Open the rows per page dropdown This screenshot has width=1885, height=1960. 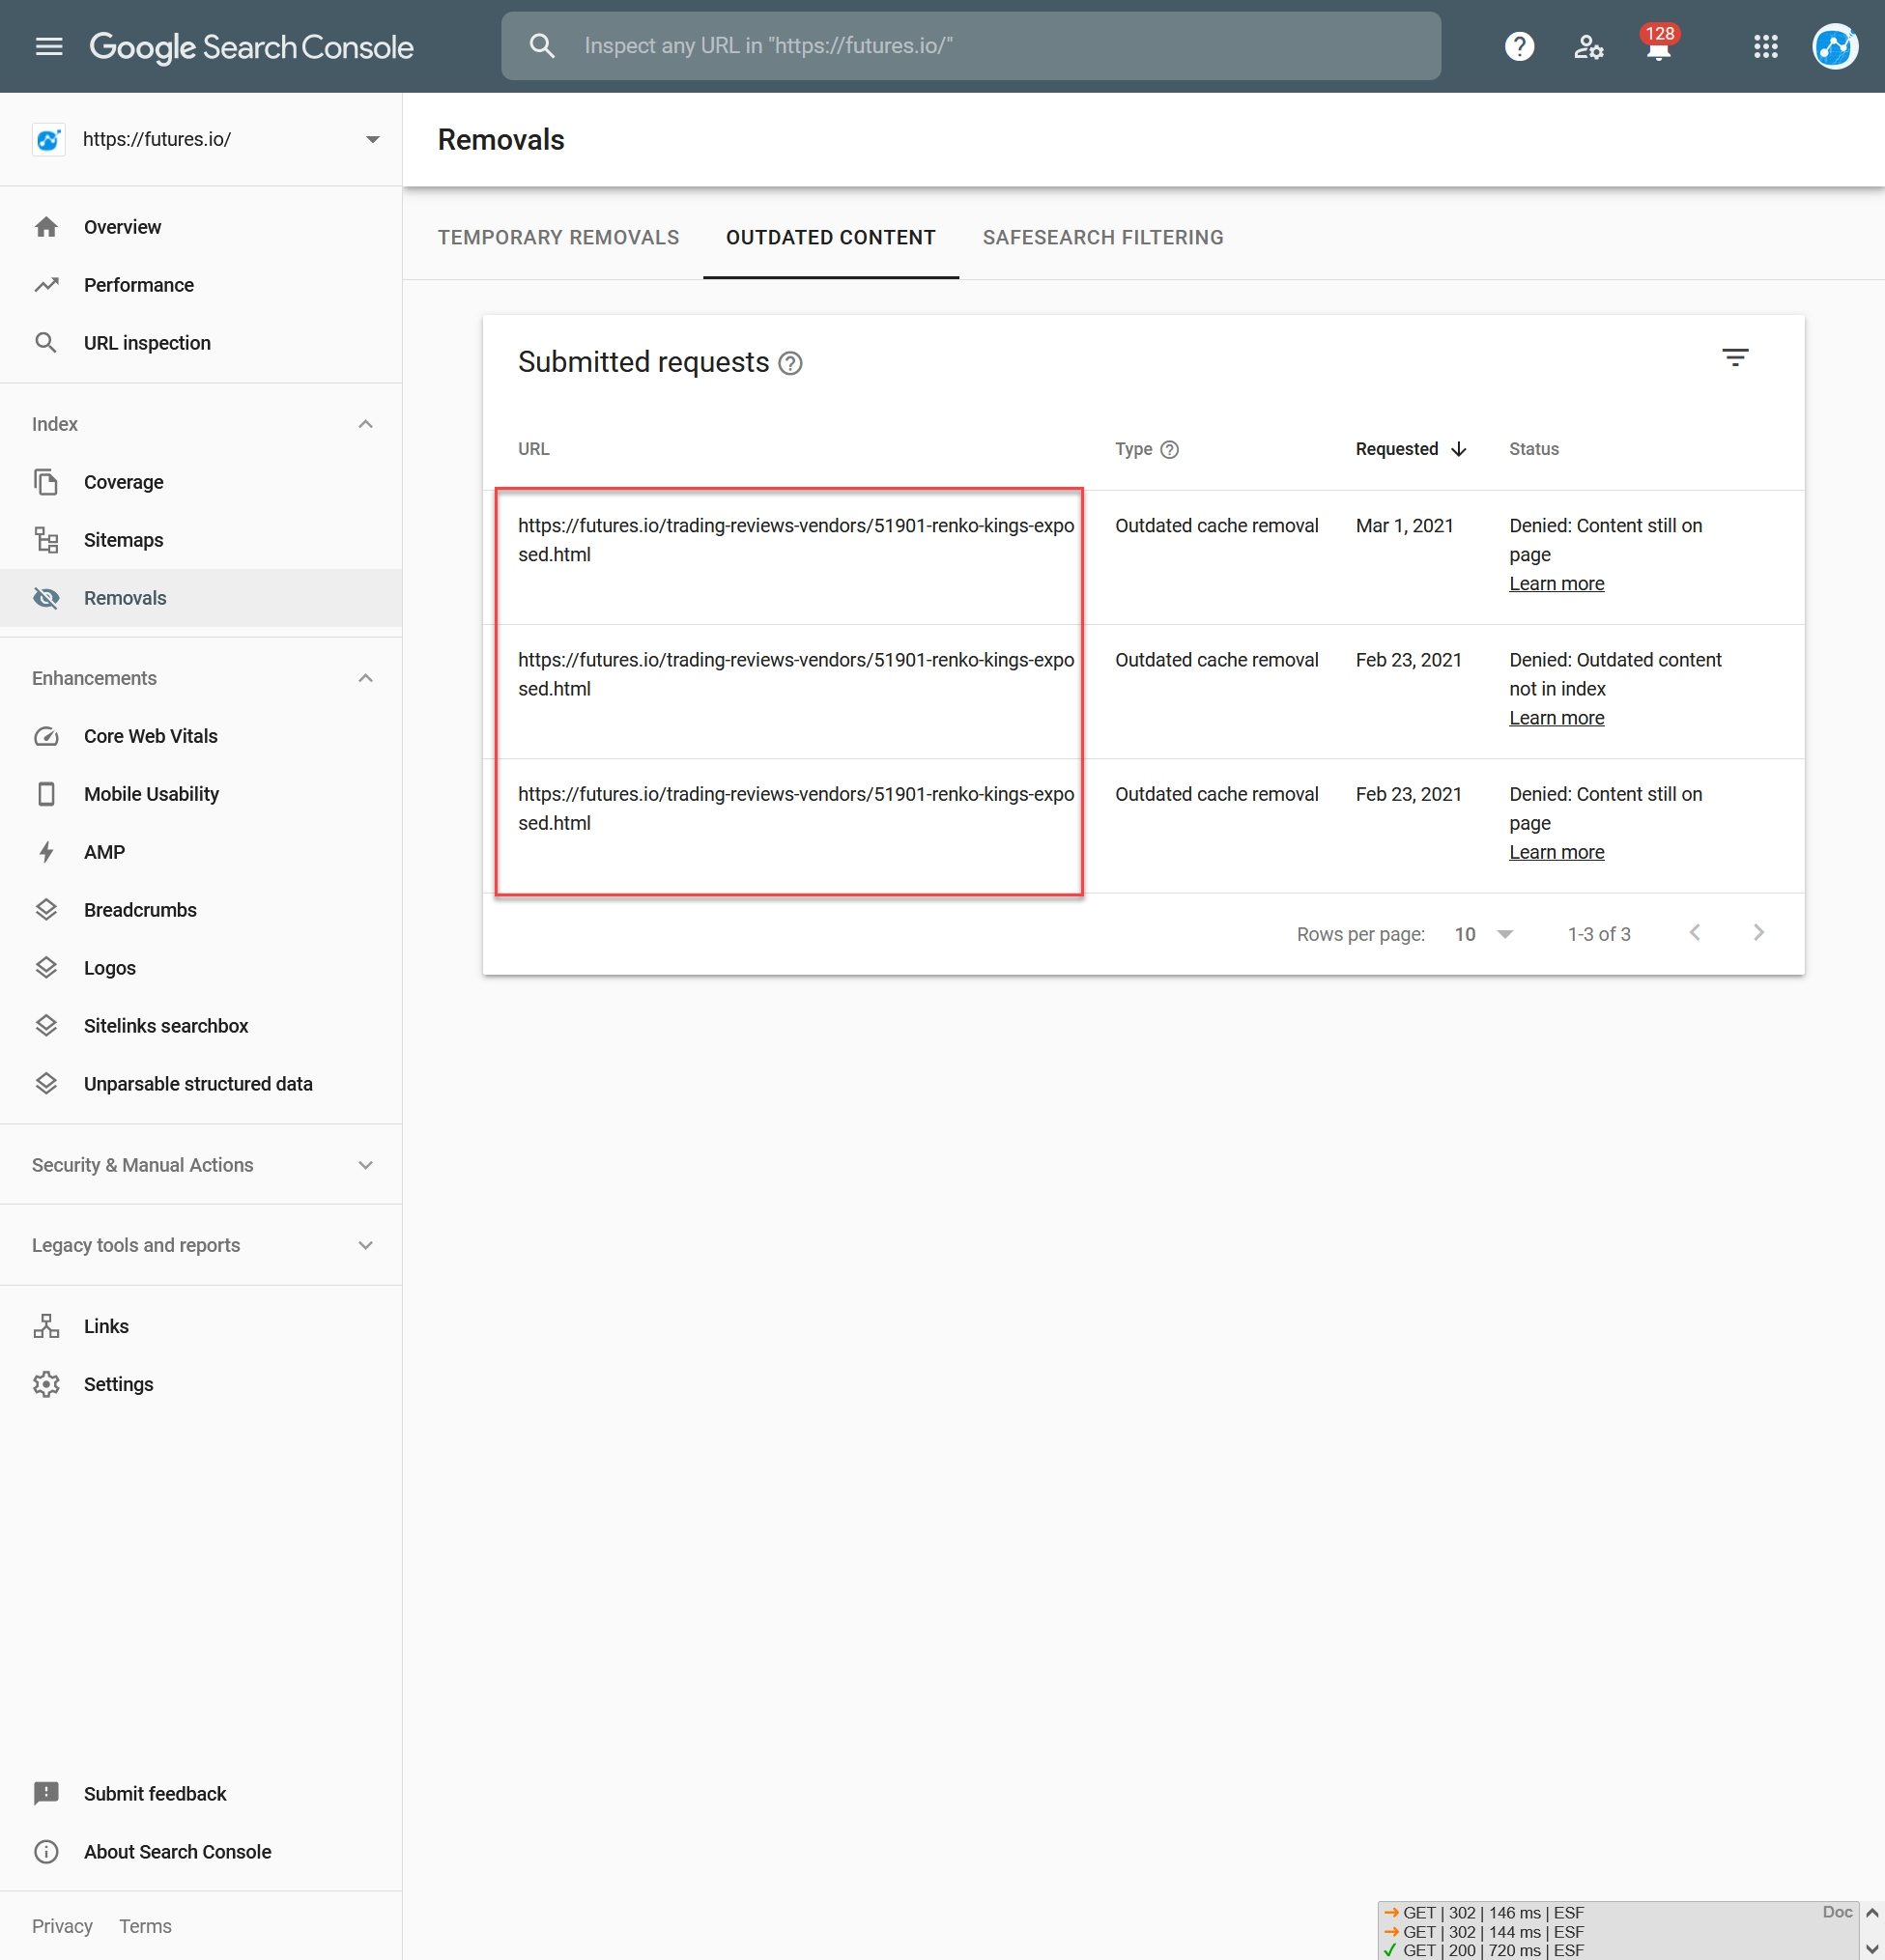point(1484,934)
